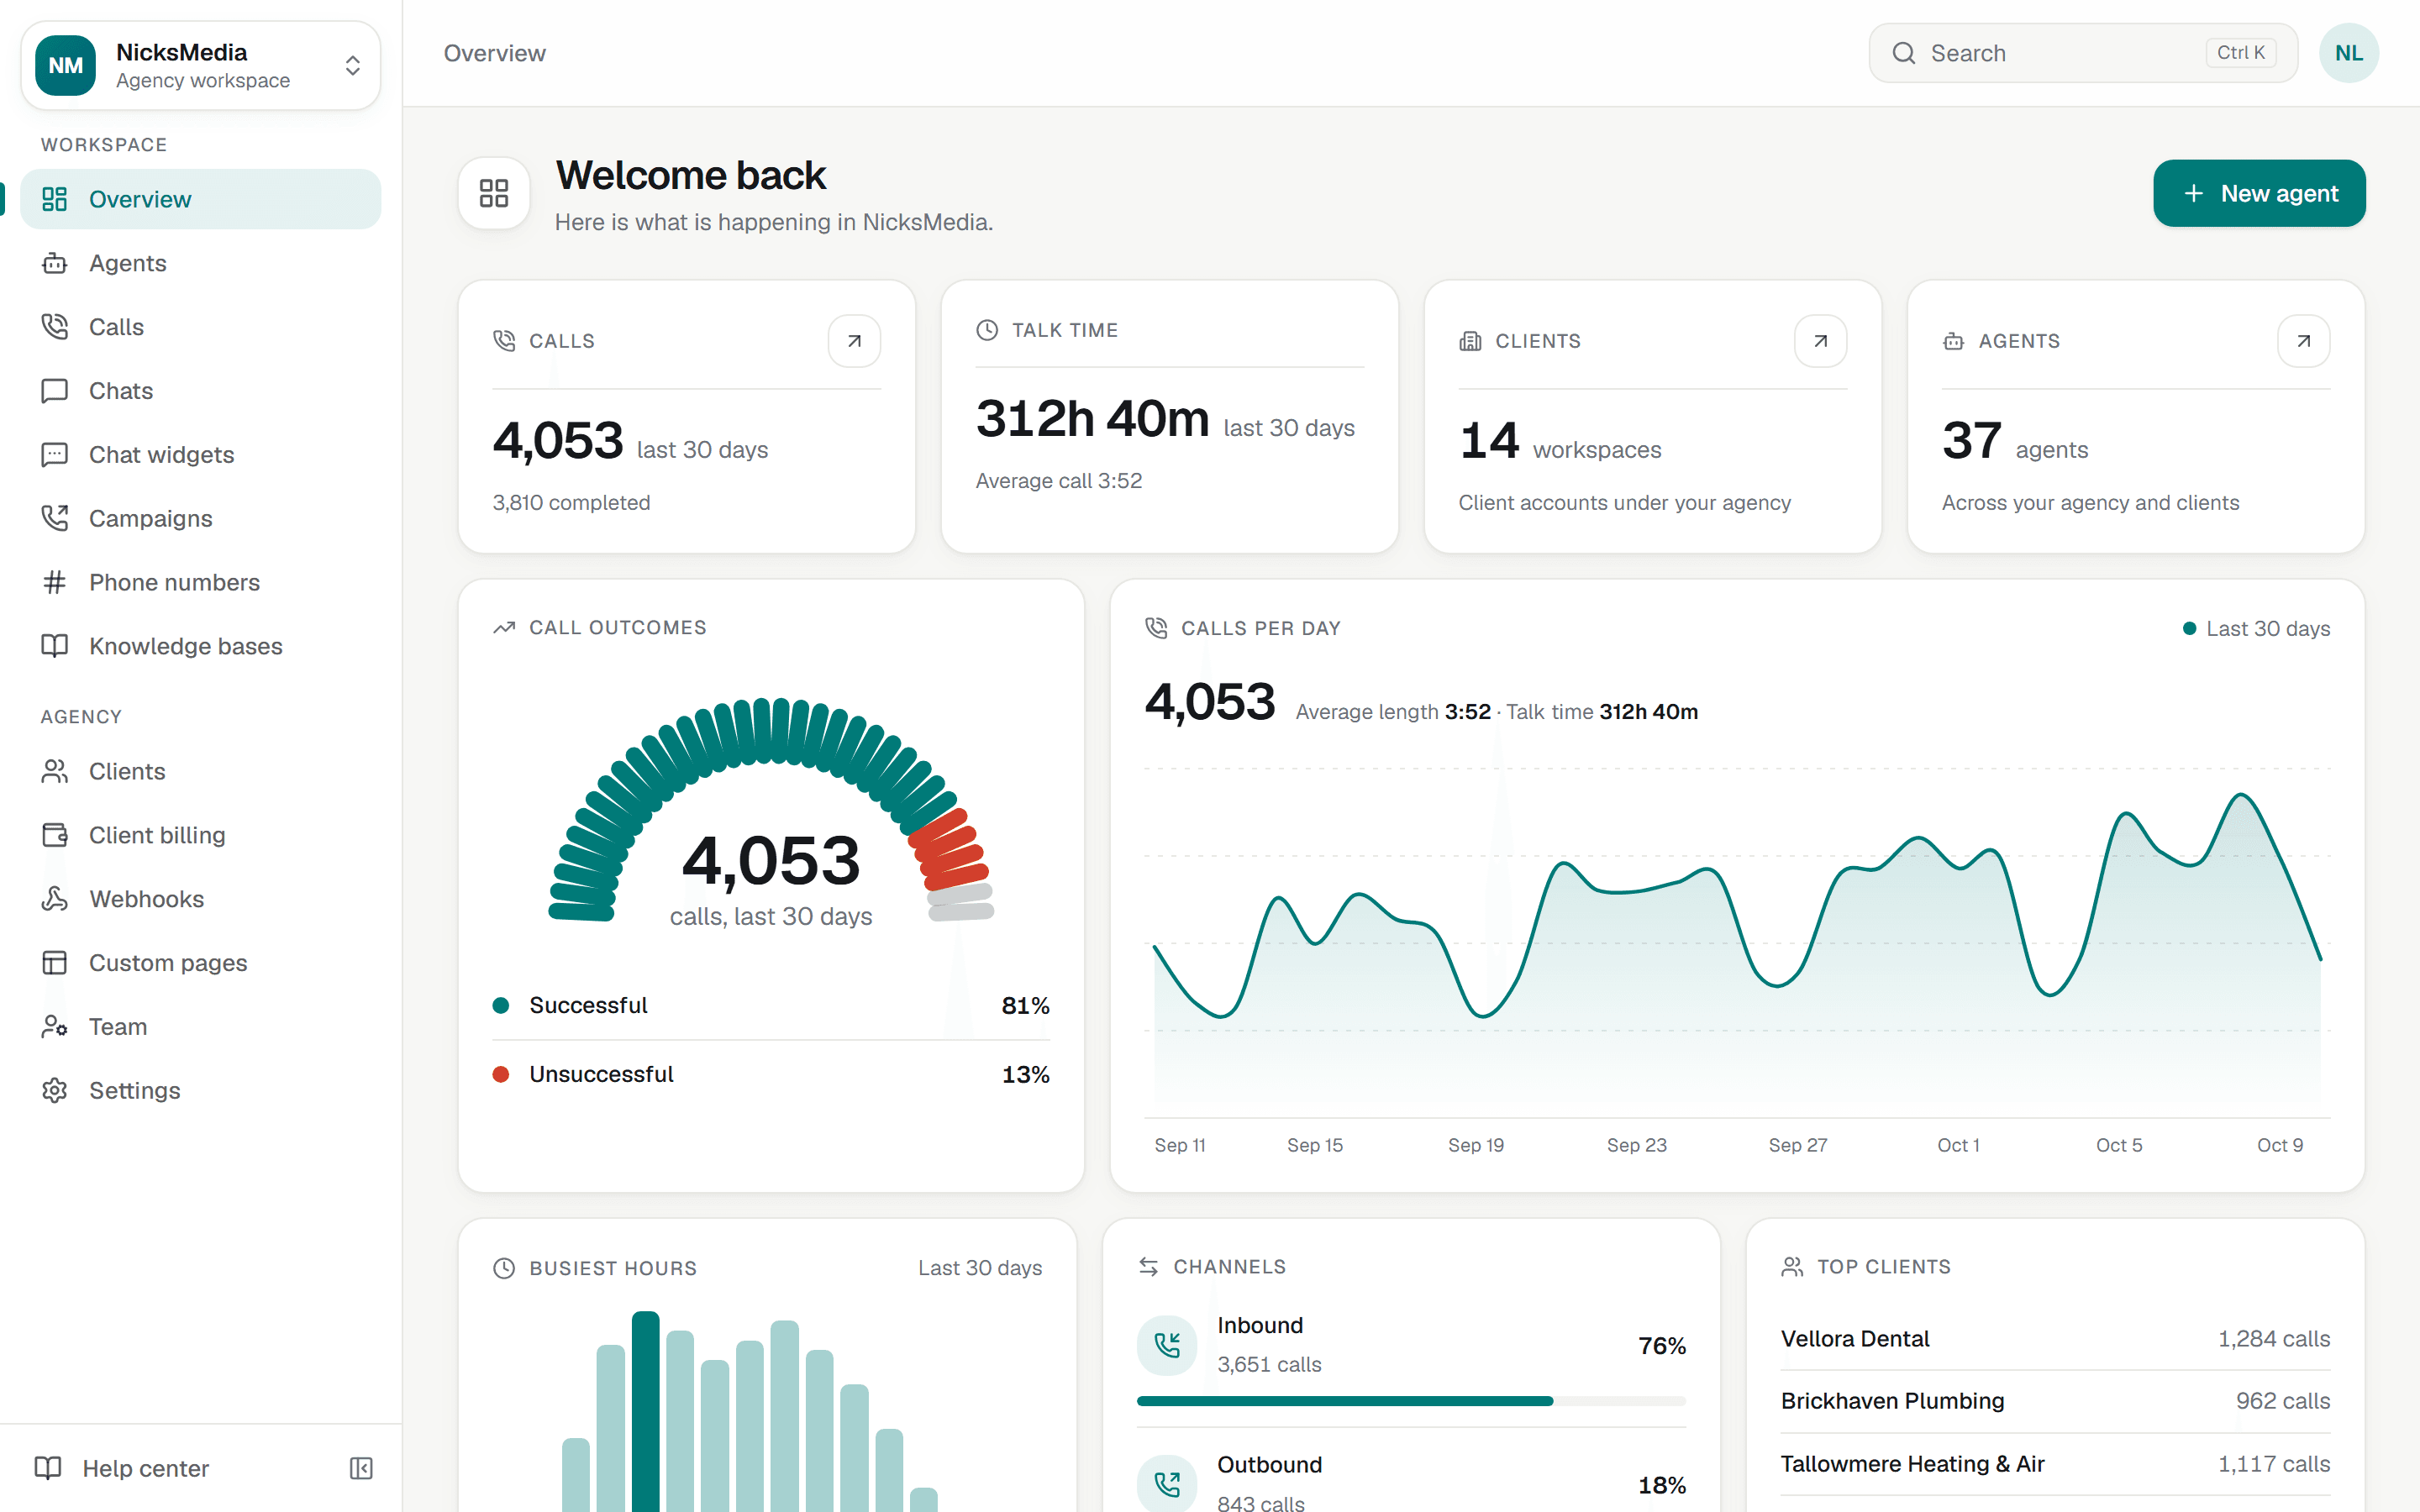Click the Clients people icon in sidebar
2420x1512 pixels.
[x=55, y=771]
